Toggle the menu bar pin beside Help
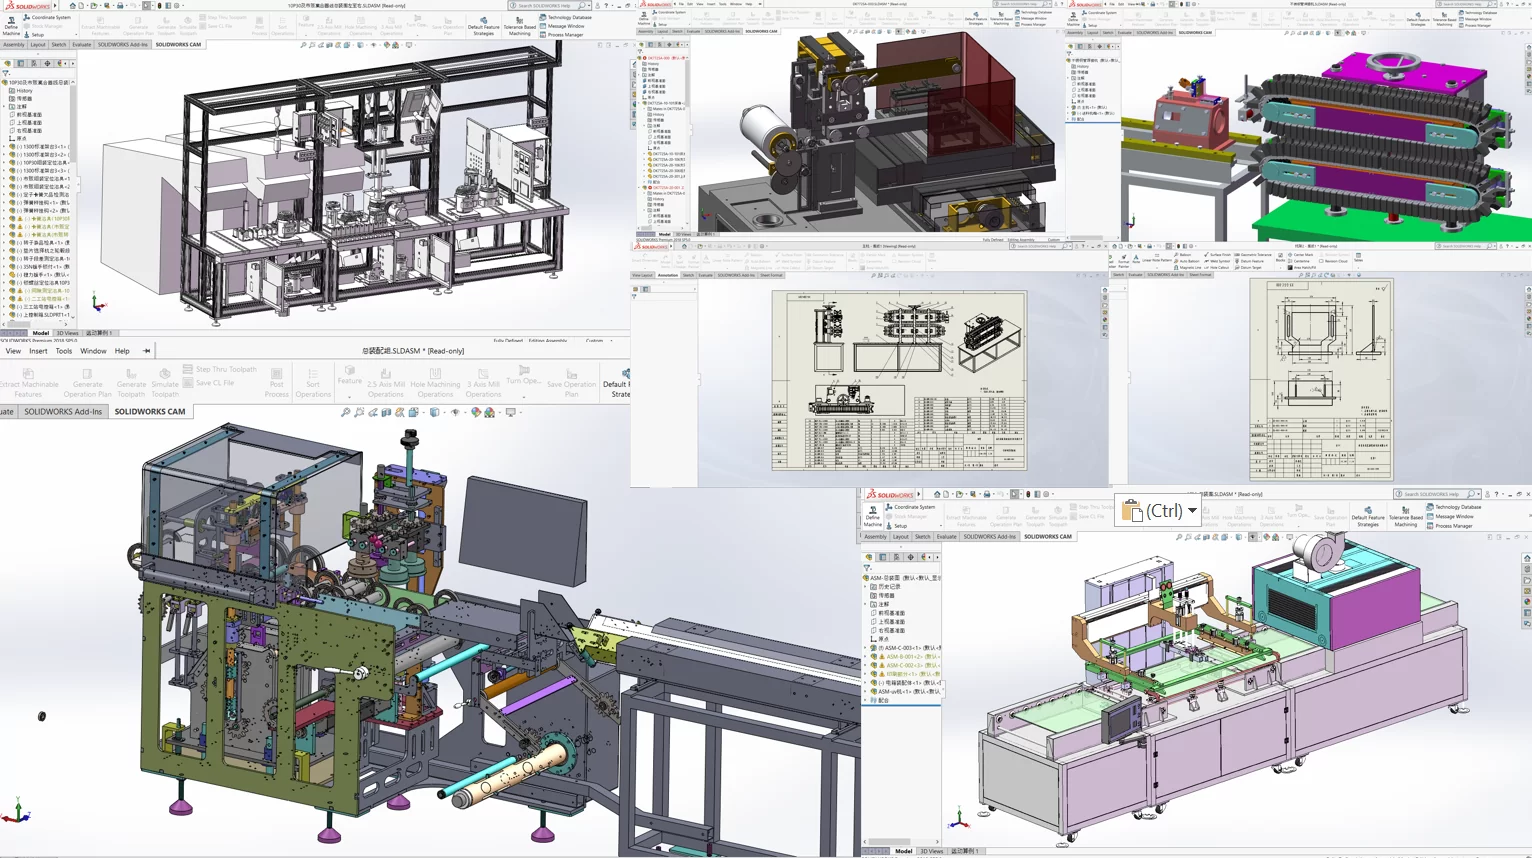This screenshot has height=858, width=1532. tap(146, 351)
